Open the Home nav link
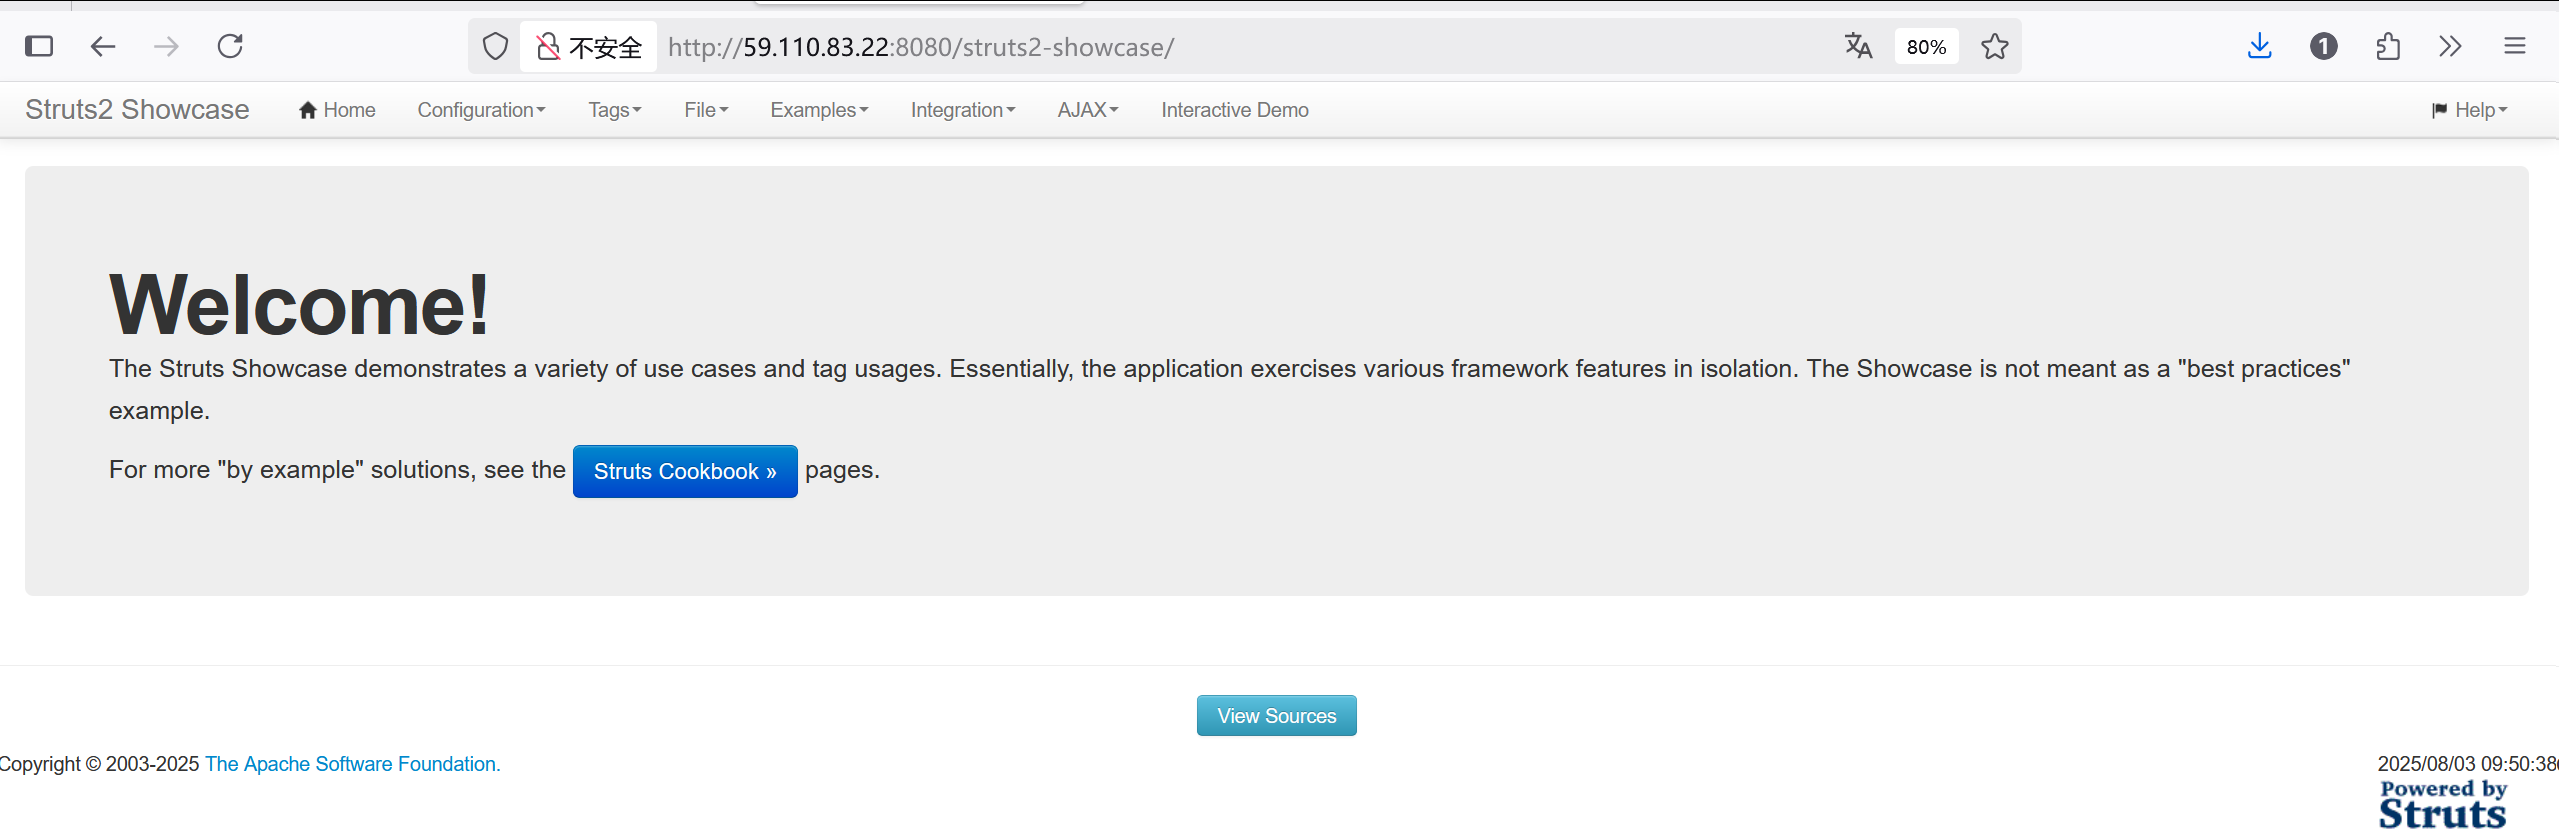Image resolution: width=2559 pixels, height=838 pixels. 337,110
